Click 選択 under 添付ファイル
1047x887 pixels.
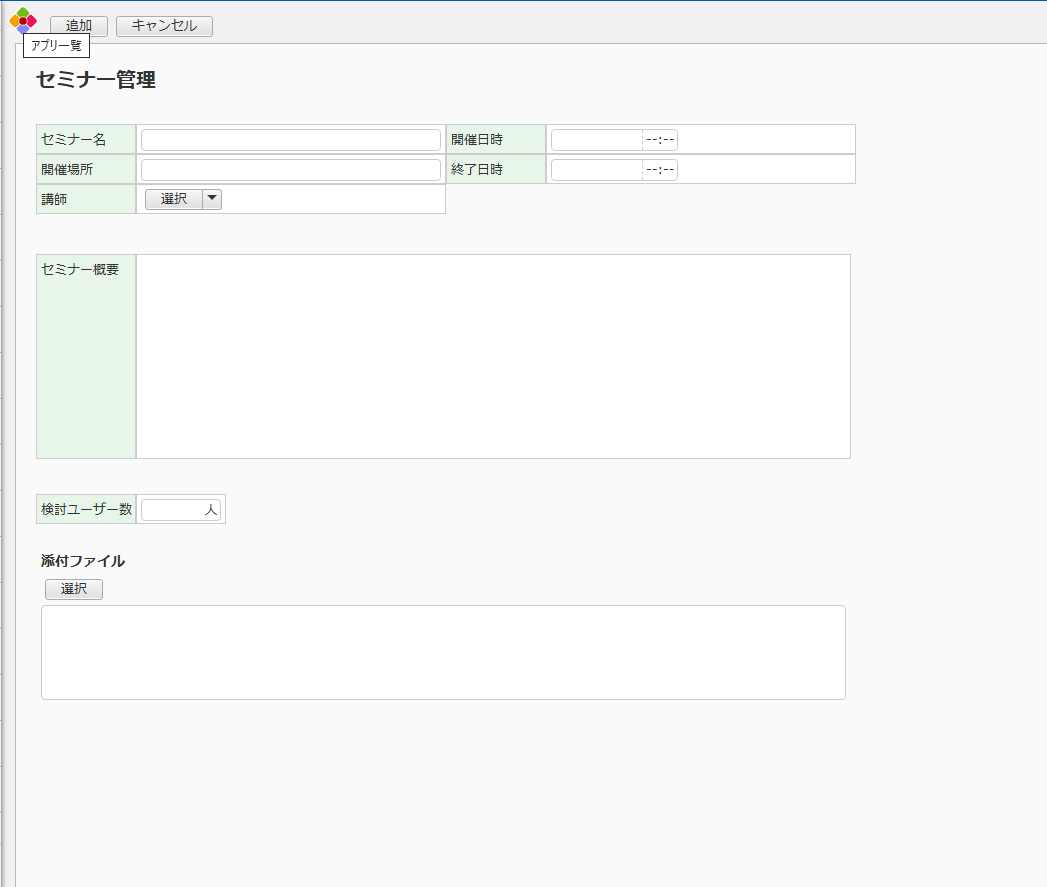click(x=74, y=589)
